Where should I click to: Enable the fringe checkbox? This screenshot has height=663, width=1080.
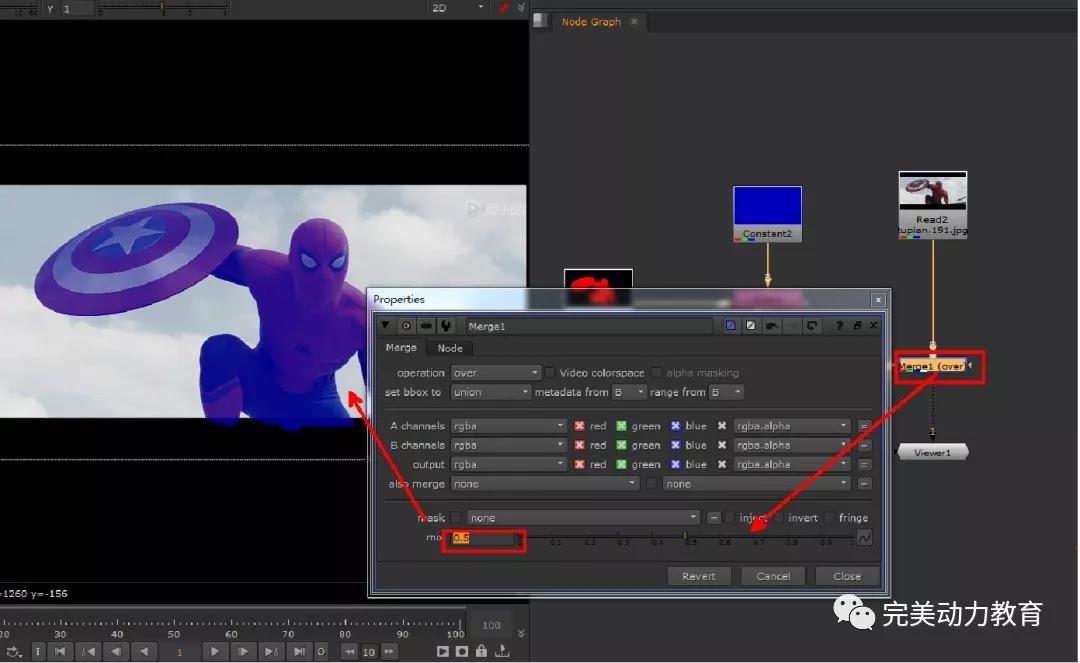pyautogui.click(x=830, y=518)
